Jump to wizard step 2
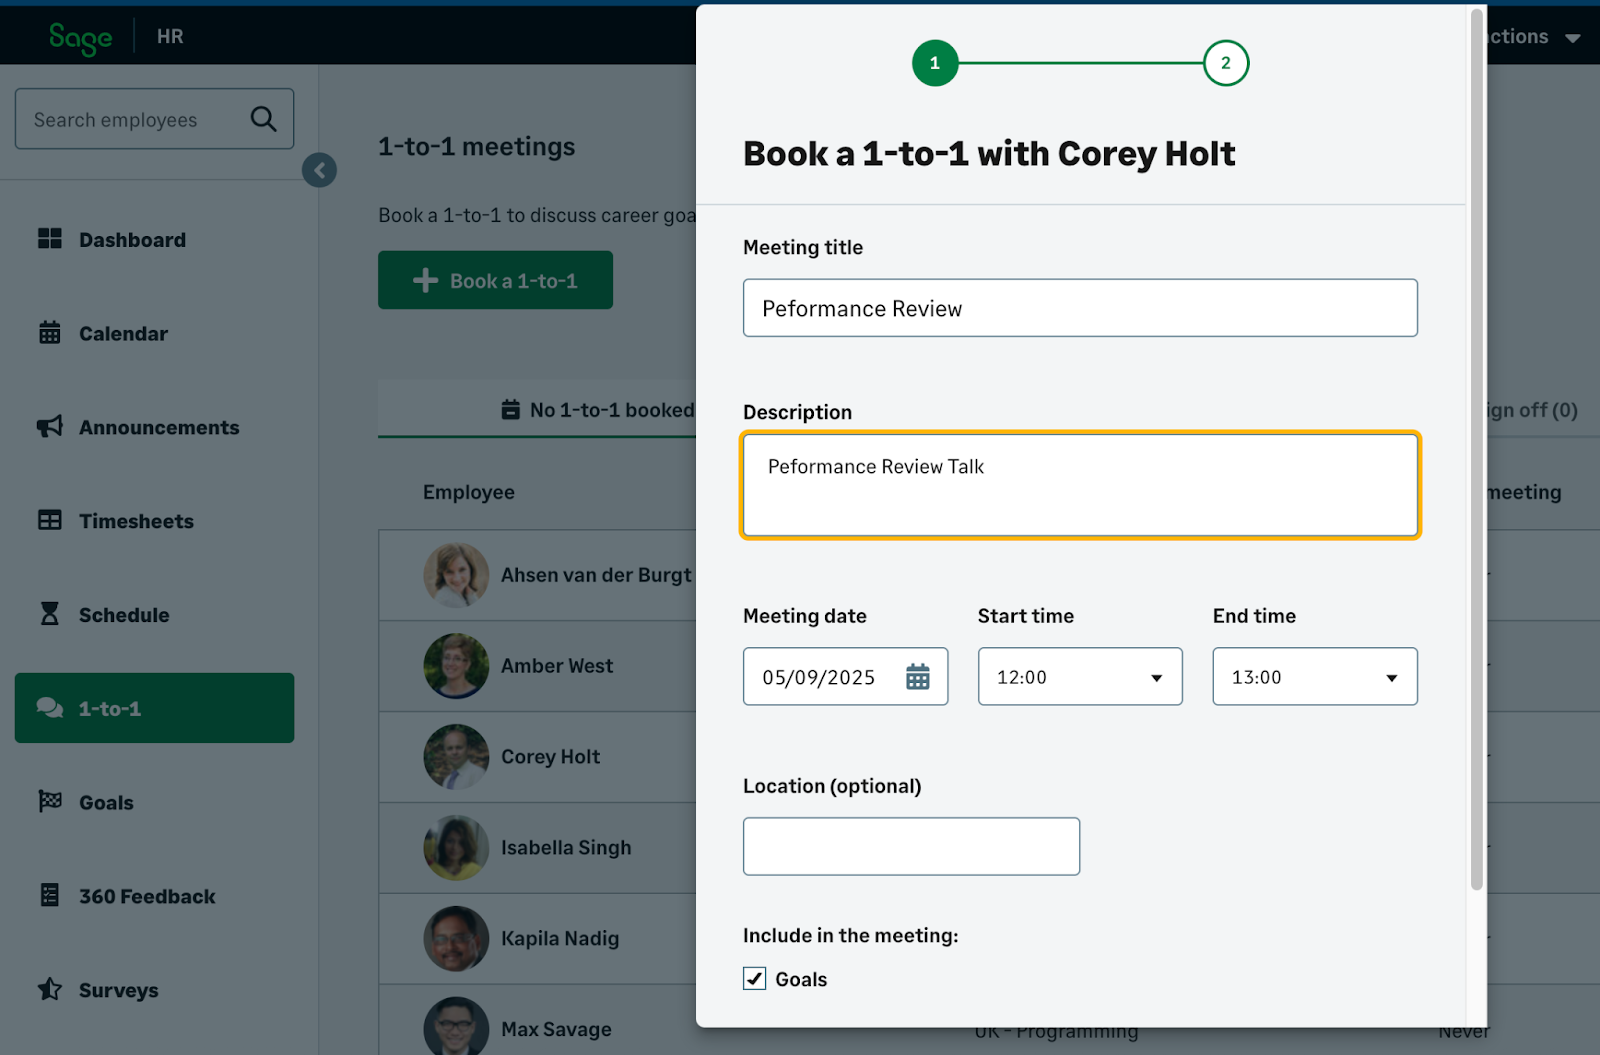Viewport: 1600px width, 1055px height. tap(1226, 63)
